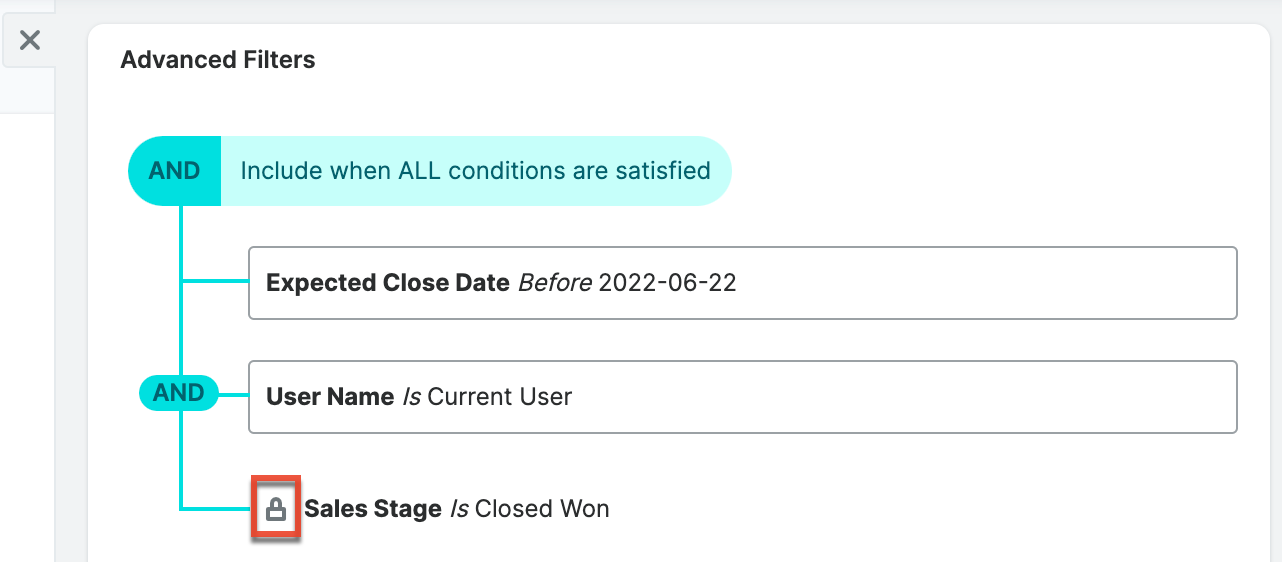Click 'Is' operator in Sales Stage filter

pyautogui.click(x=459, y=509)
